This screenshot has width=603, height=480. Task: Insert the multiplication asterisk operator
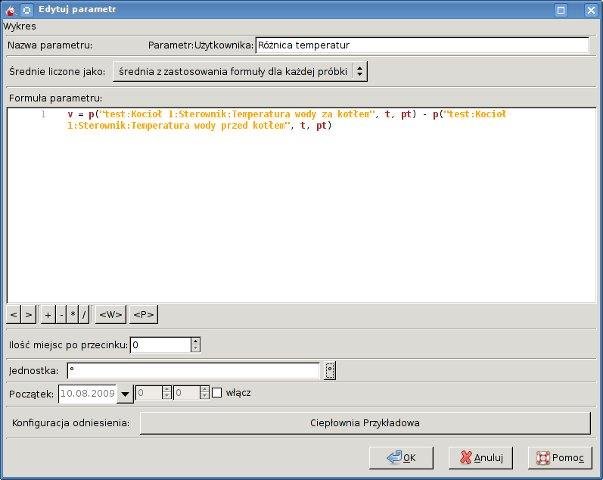tap(72, 315)
